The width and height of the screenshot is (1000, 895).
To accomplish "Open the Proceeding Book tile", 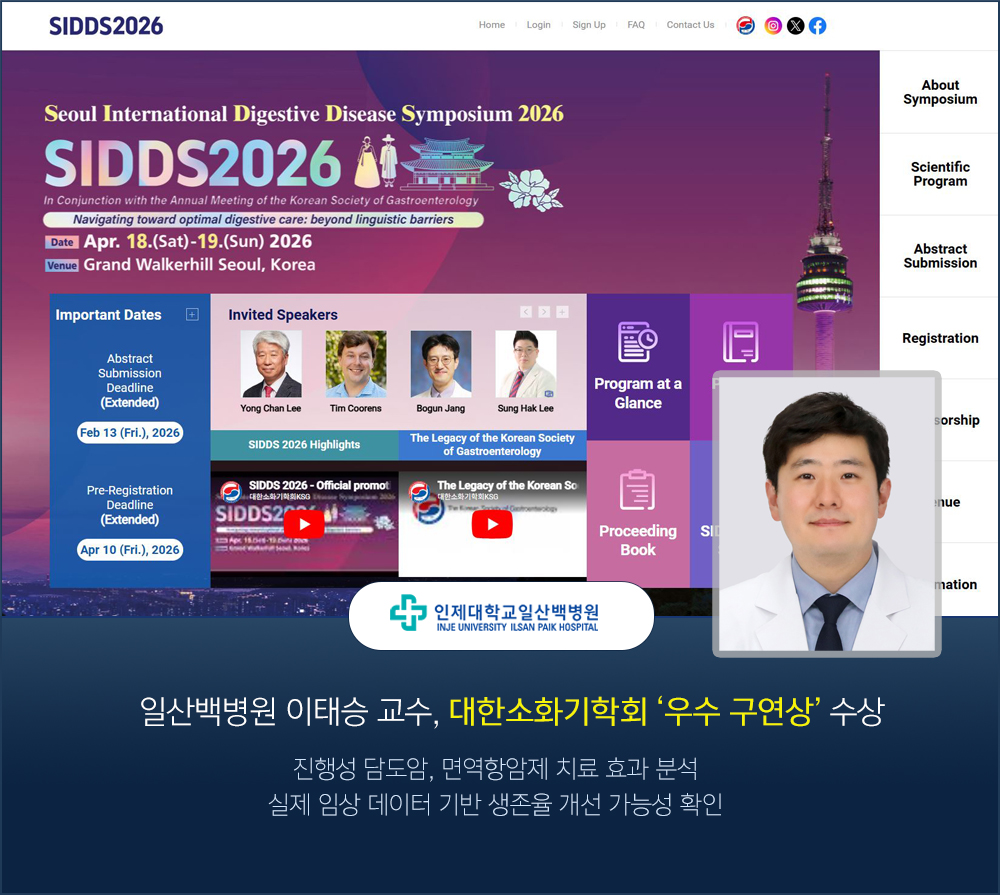I will click(638, 513).
